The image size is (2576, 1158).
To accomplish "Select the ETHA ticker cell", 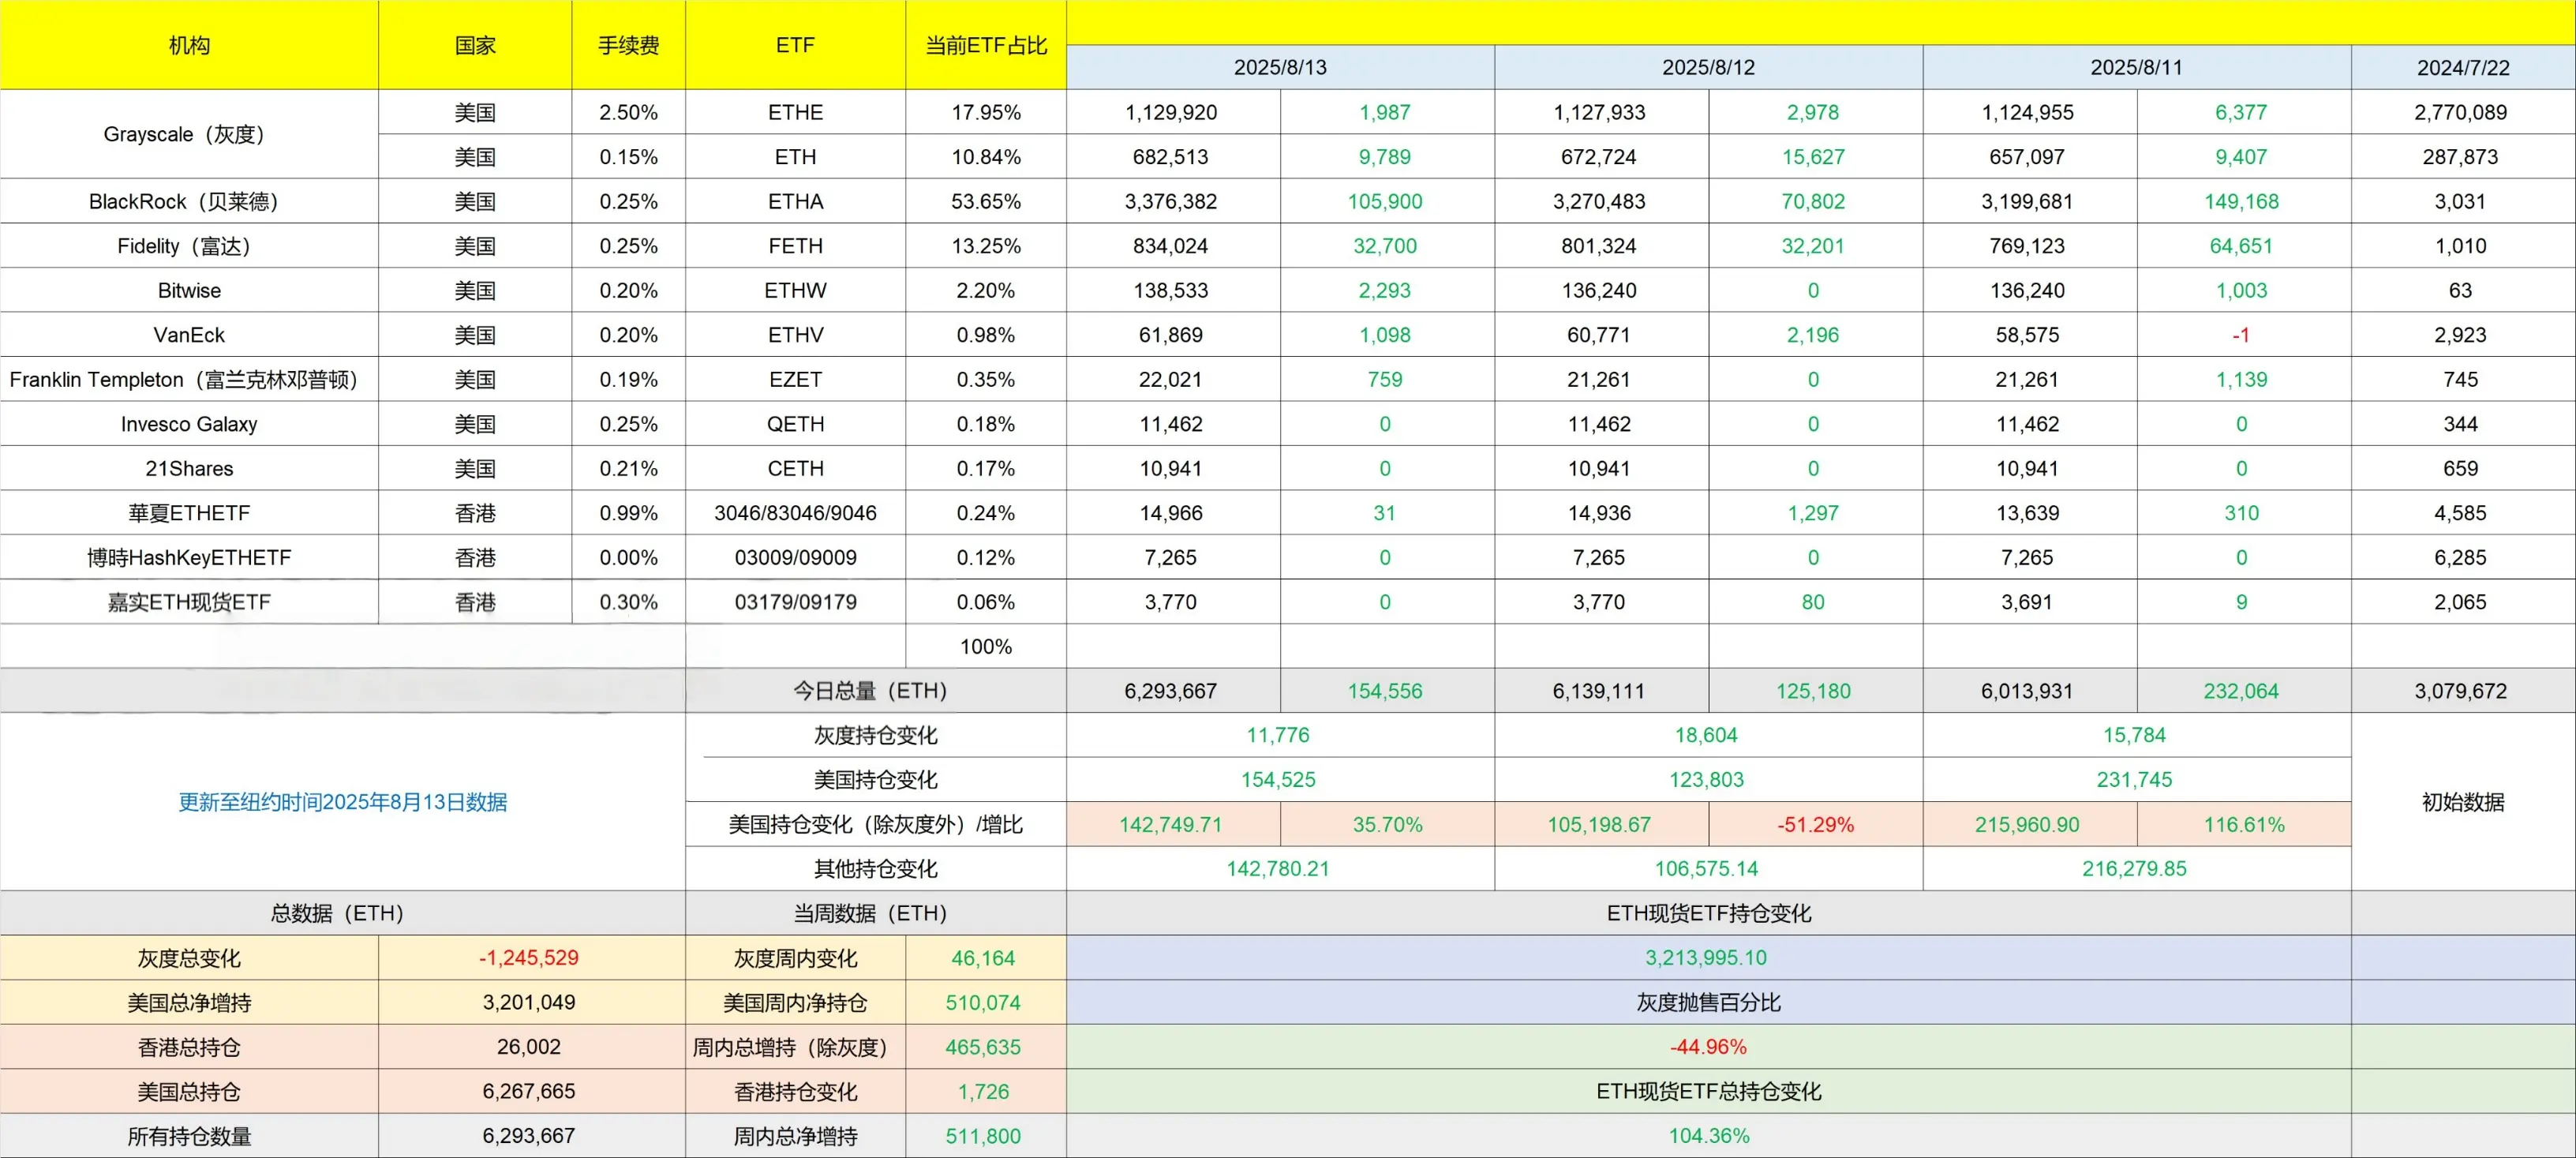I will click(x=795, y=201).
